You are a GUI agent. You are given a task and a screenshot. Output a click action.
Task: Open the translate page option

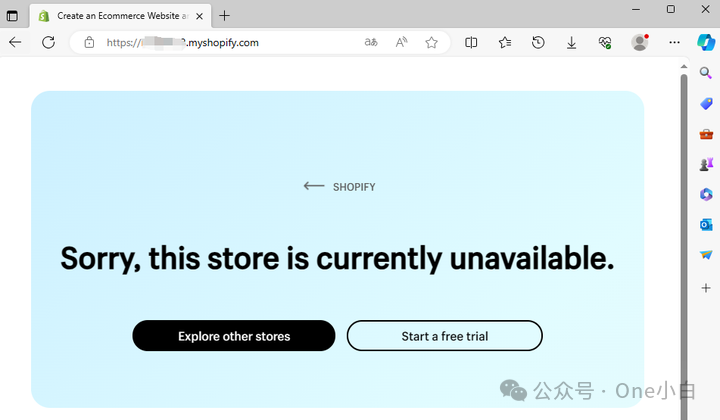(371, 43)
